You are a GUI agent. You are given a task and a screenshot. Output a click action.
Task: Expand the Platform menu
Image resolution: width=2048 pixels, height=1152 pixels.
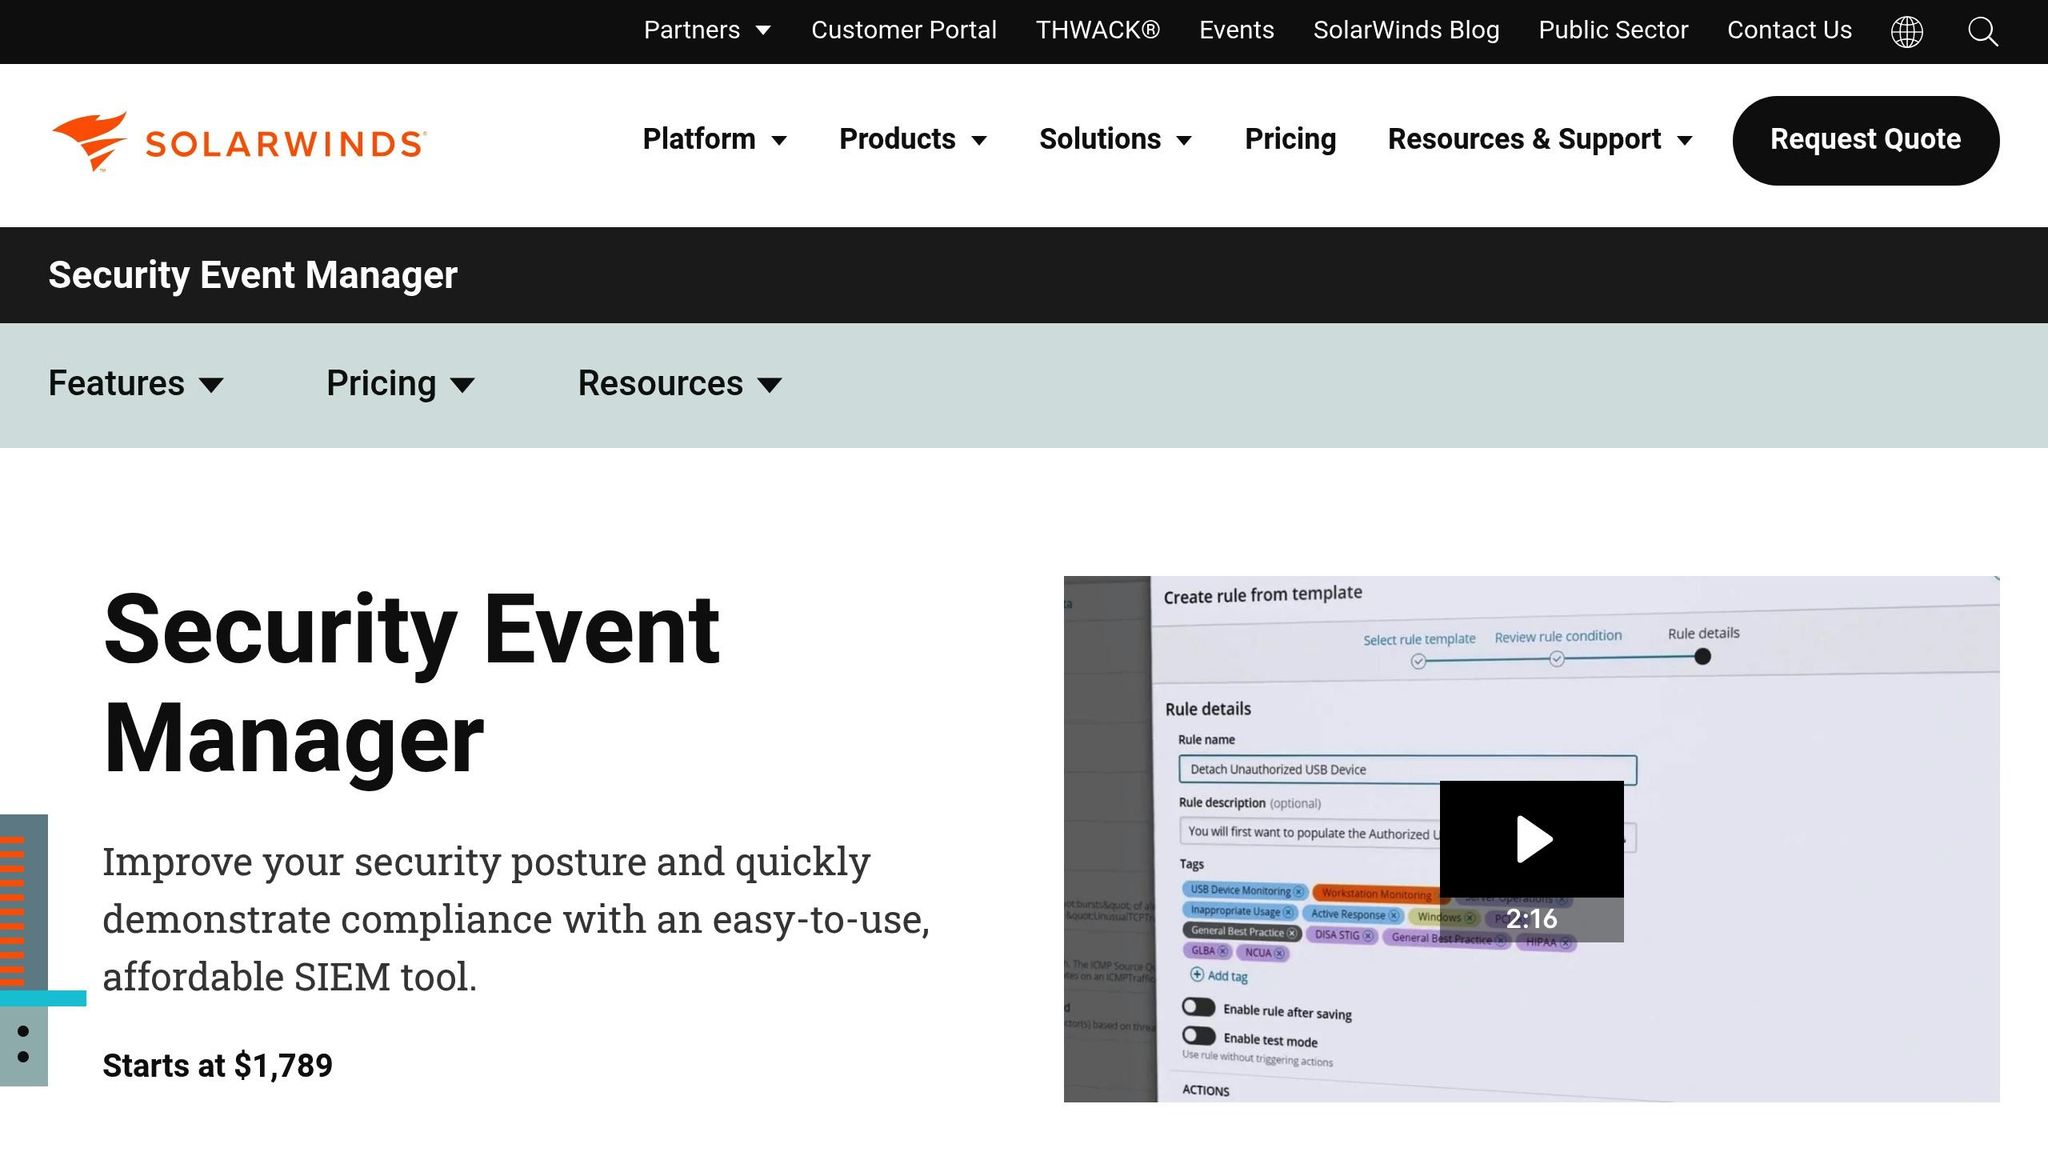714,139
